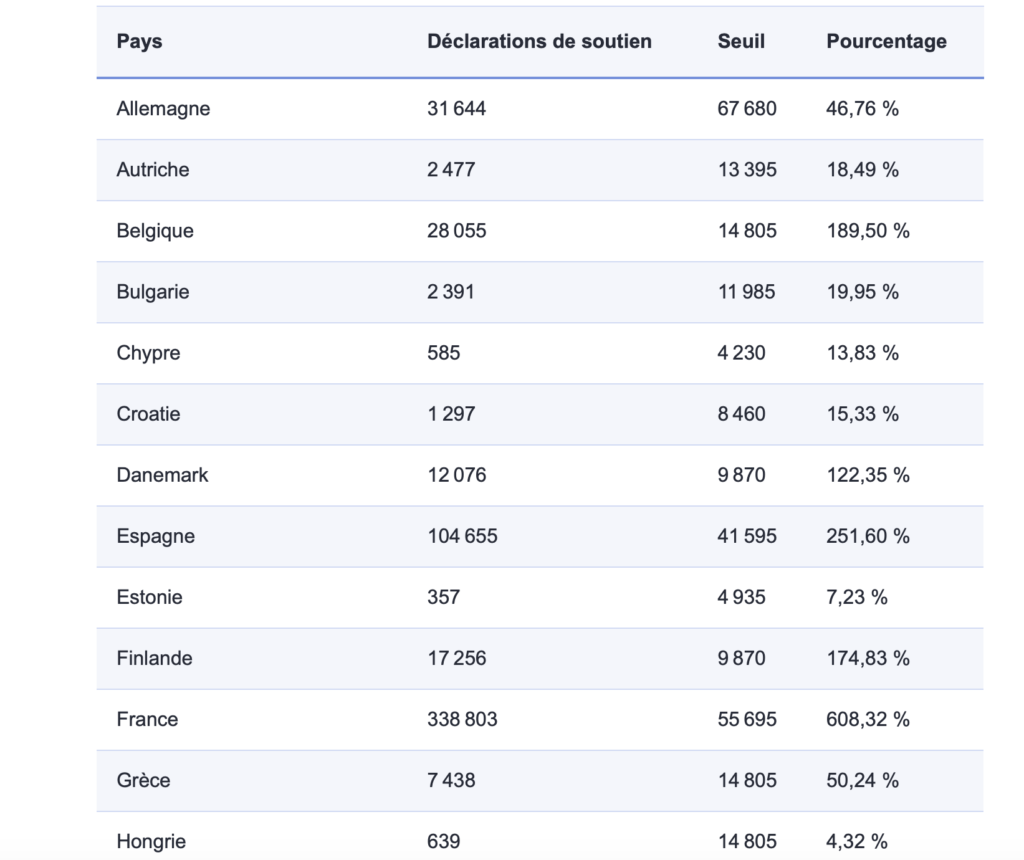Click the Pourcentage column header
This screenshot has width=1024, height=860.
point(886,41)
